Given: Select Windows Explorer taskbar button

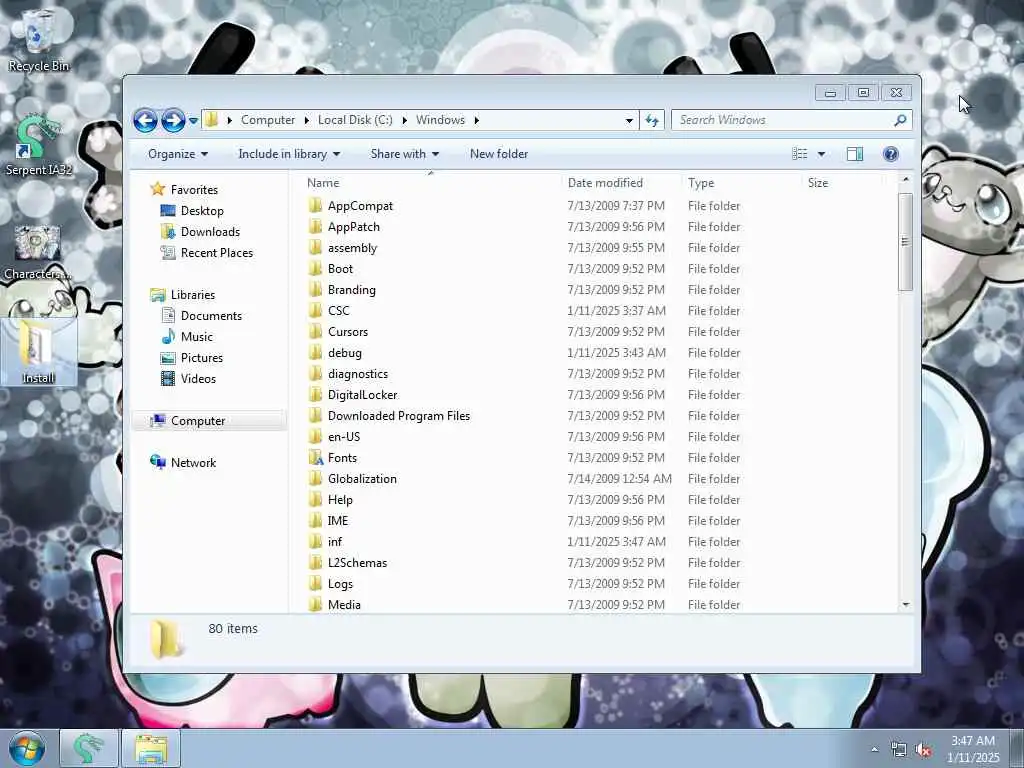Looking at the screenshot, I should 151,748.
